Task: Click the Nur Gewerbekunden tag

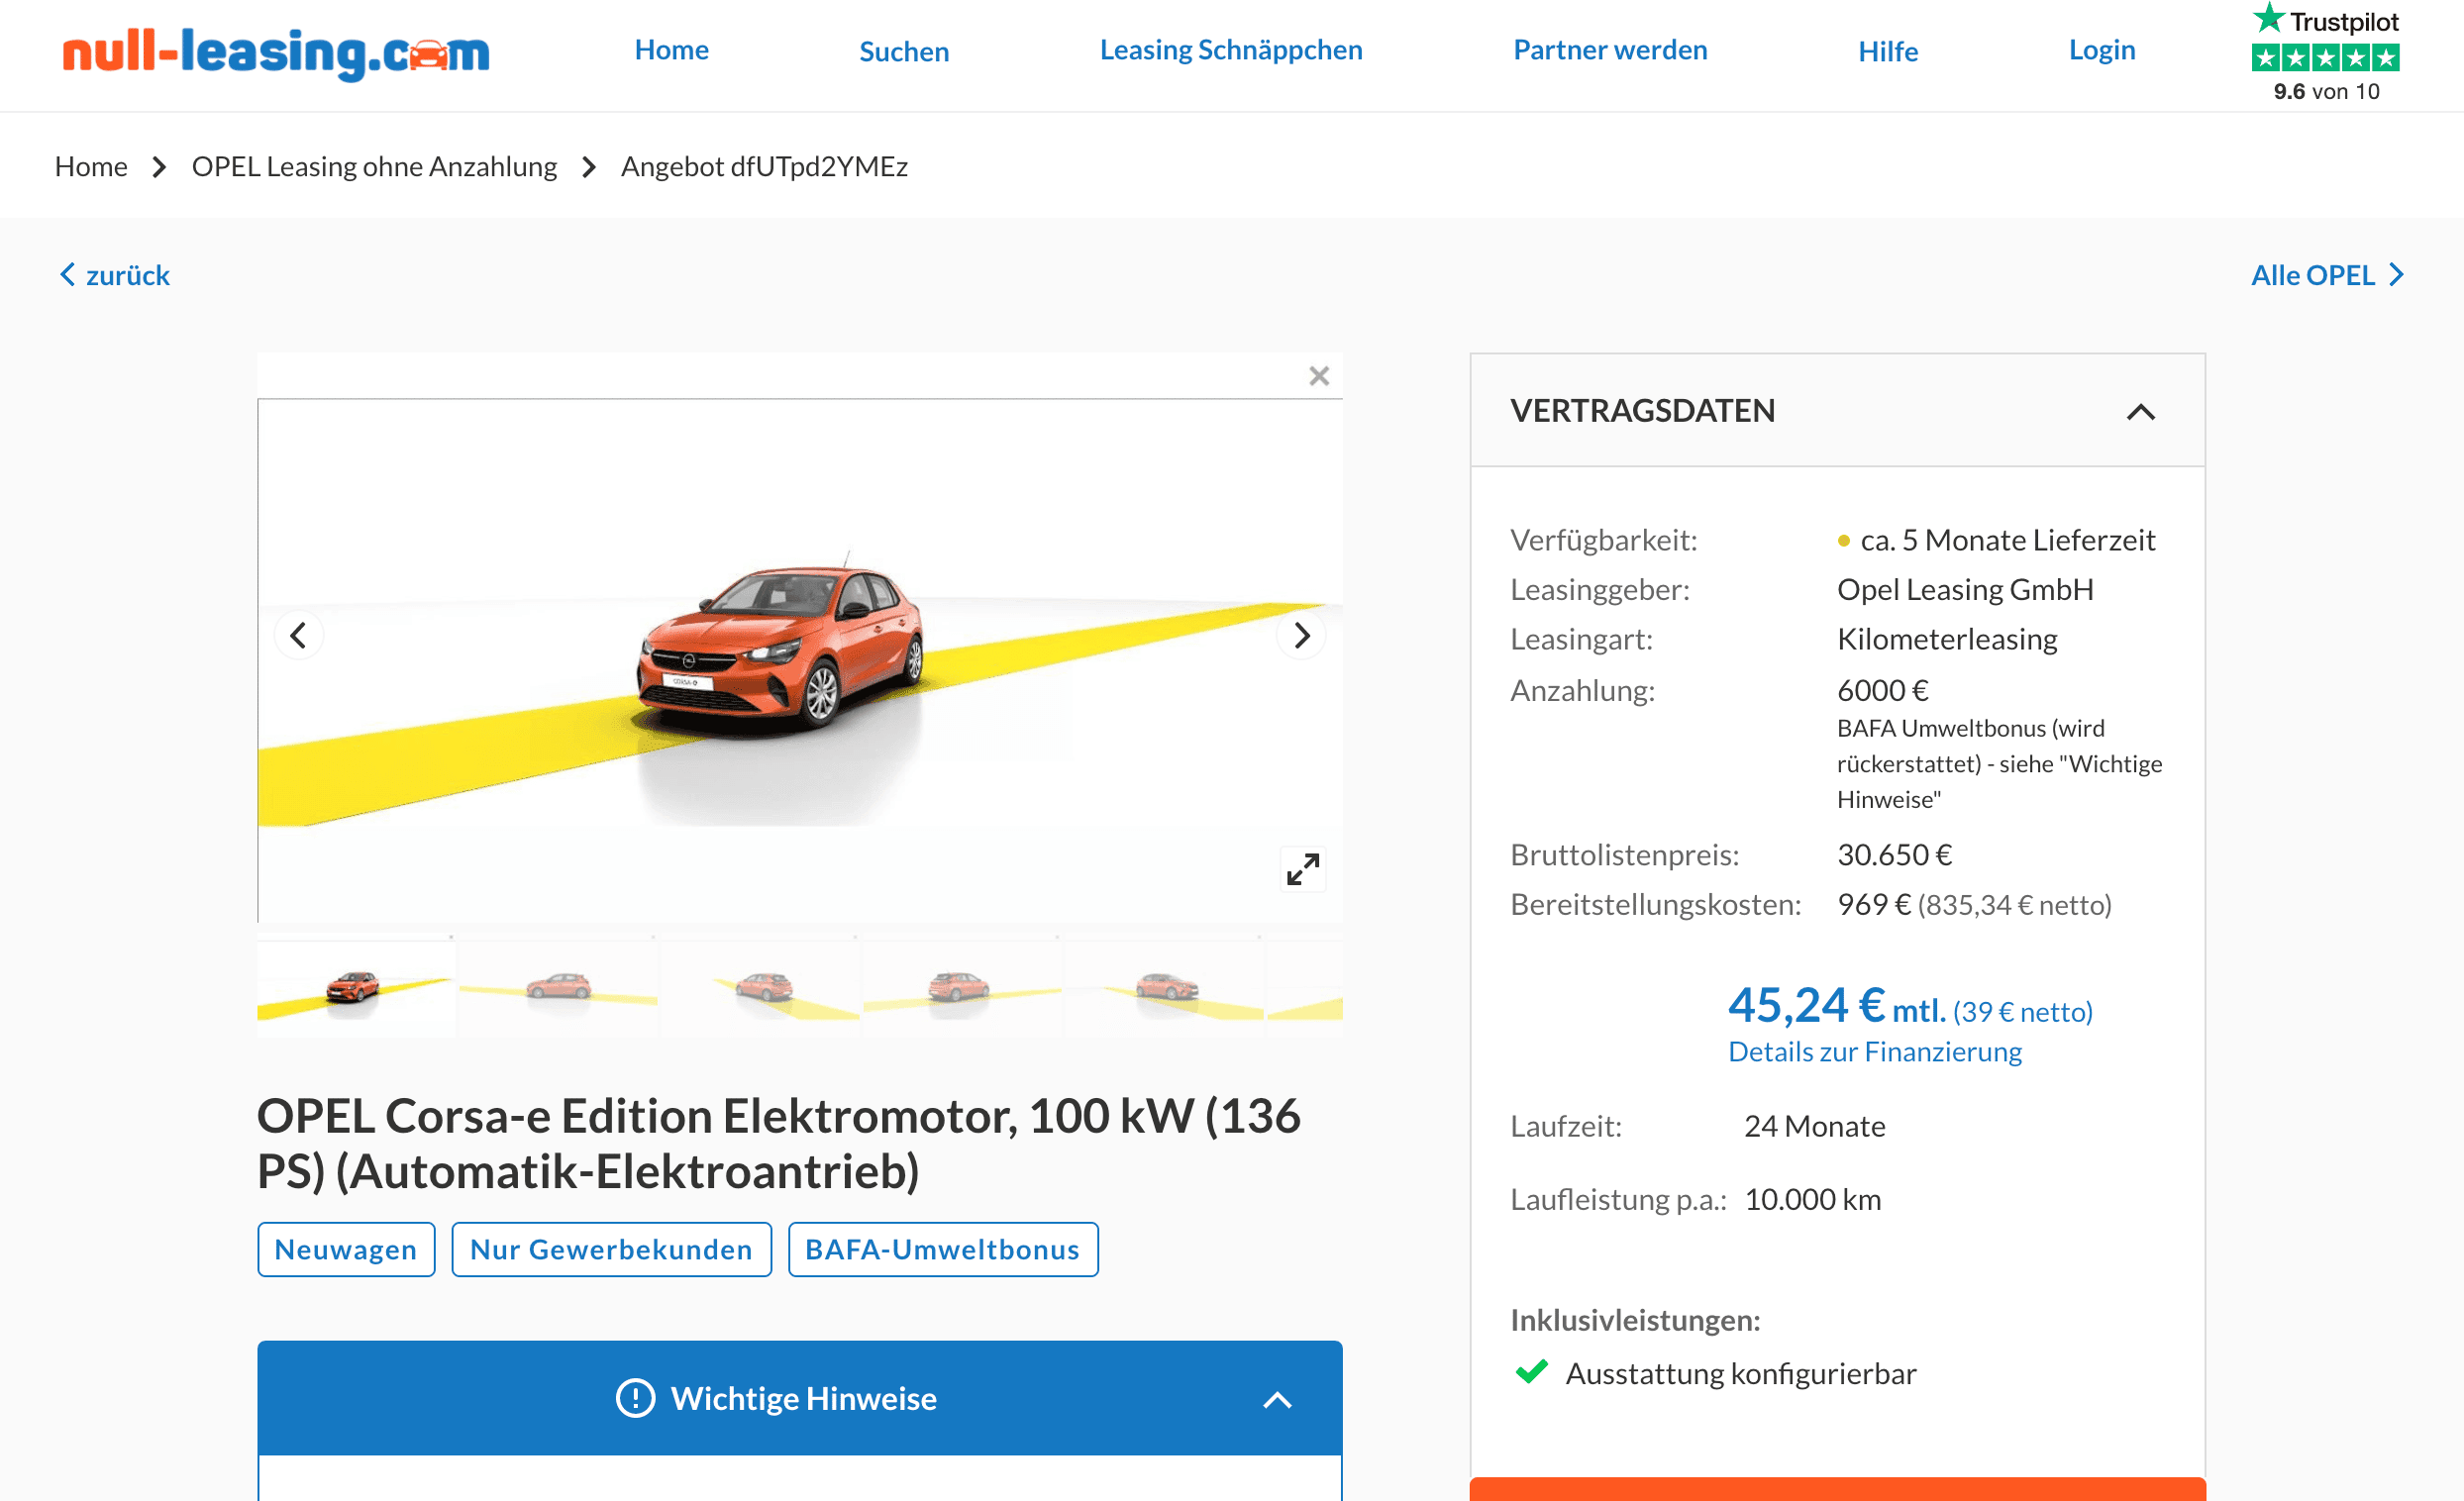Action: pyautogui.click(x=611, y=1250)
